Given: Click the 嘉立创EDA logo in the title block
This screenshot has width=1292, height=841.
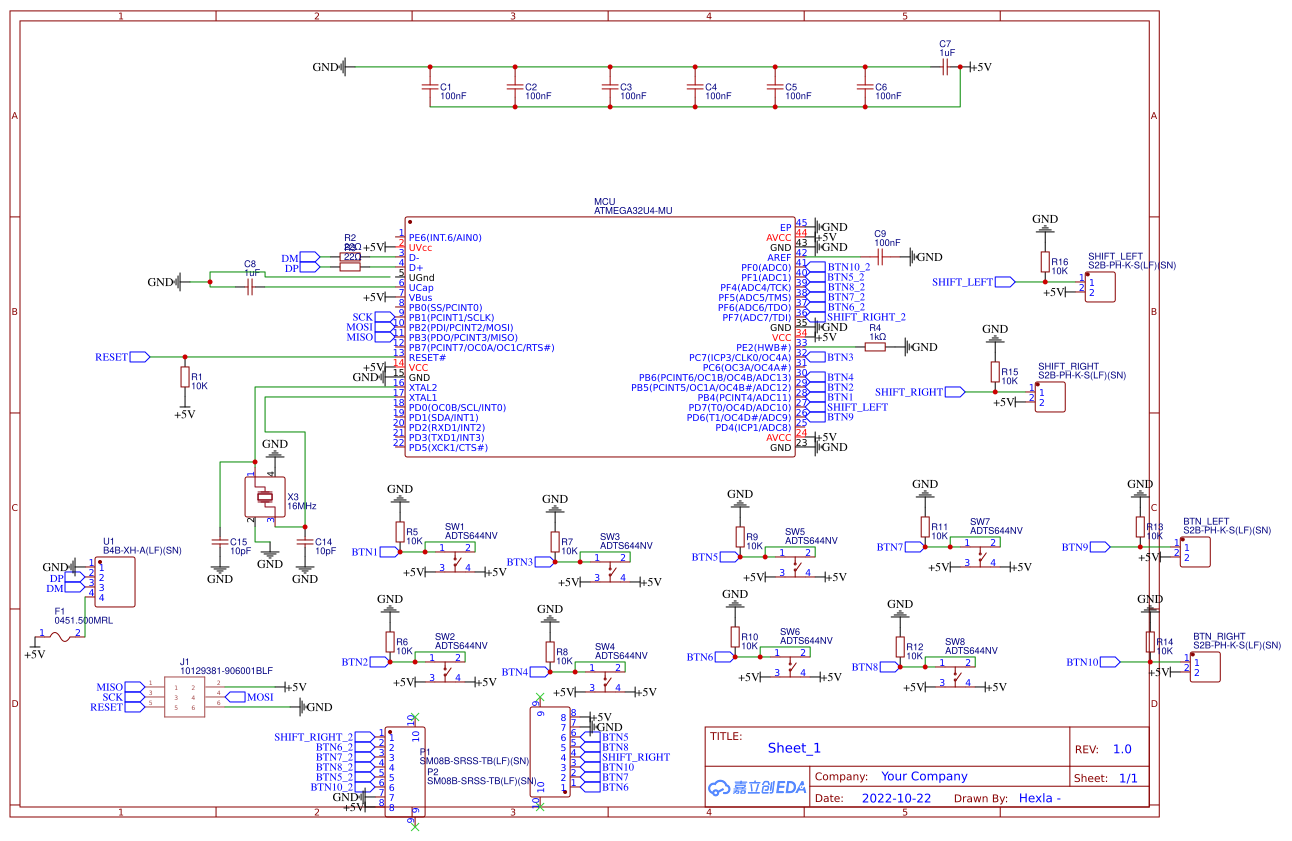Looking at the screenshot, I should [755, 788].
